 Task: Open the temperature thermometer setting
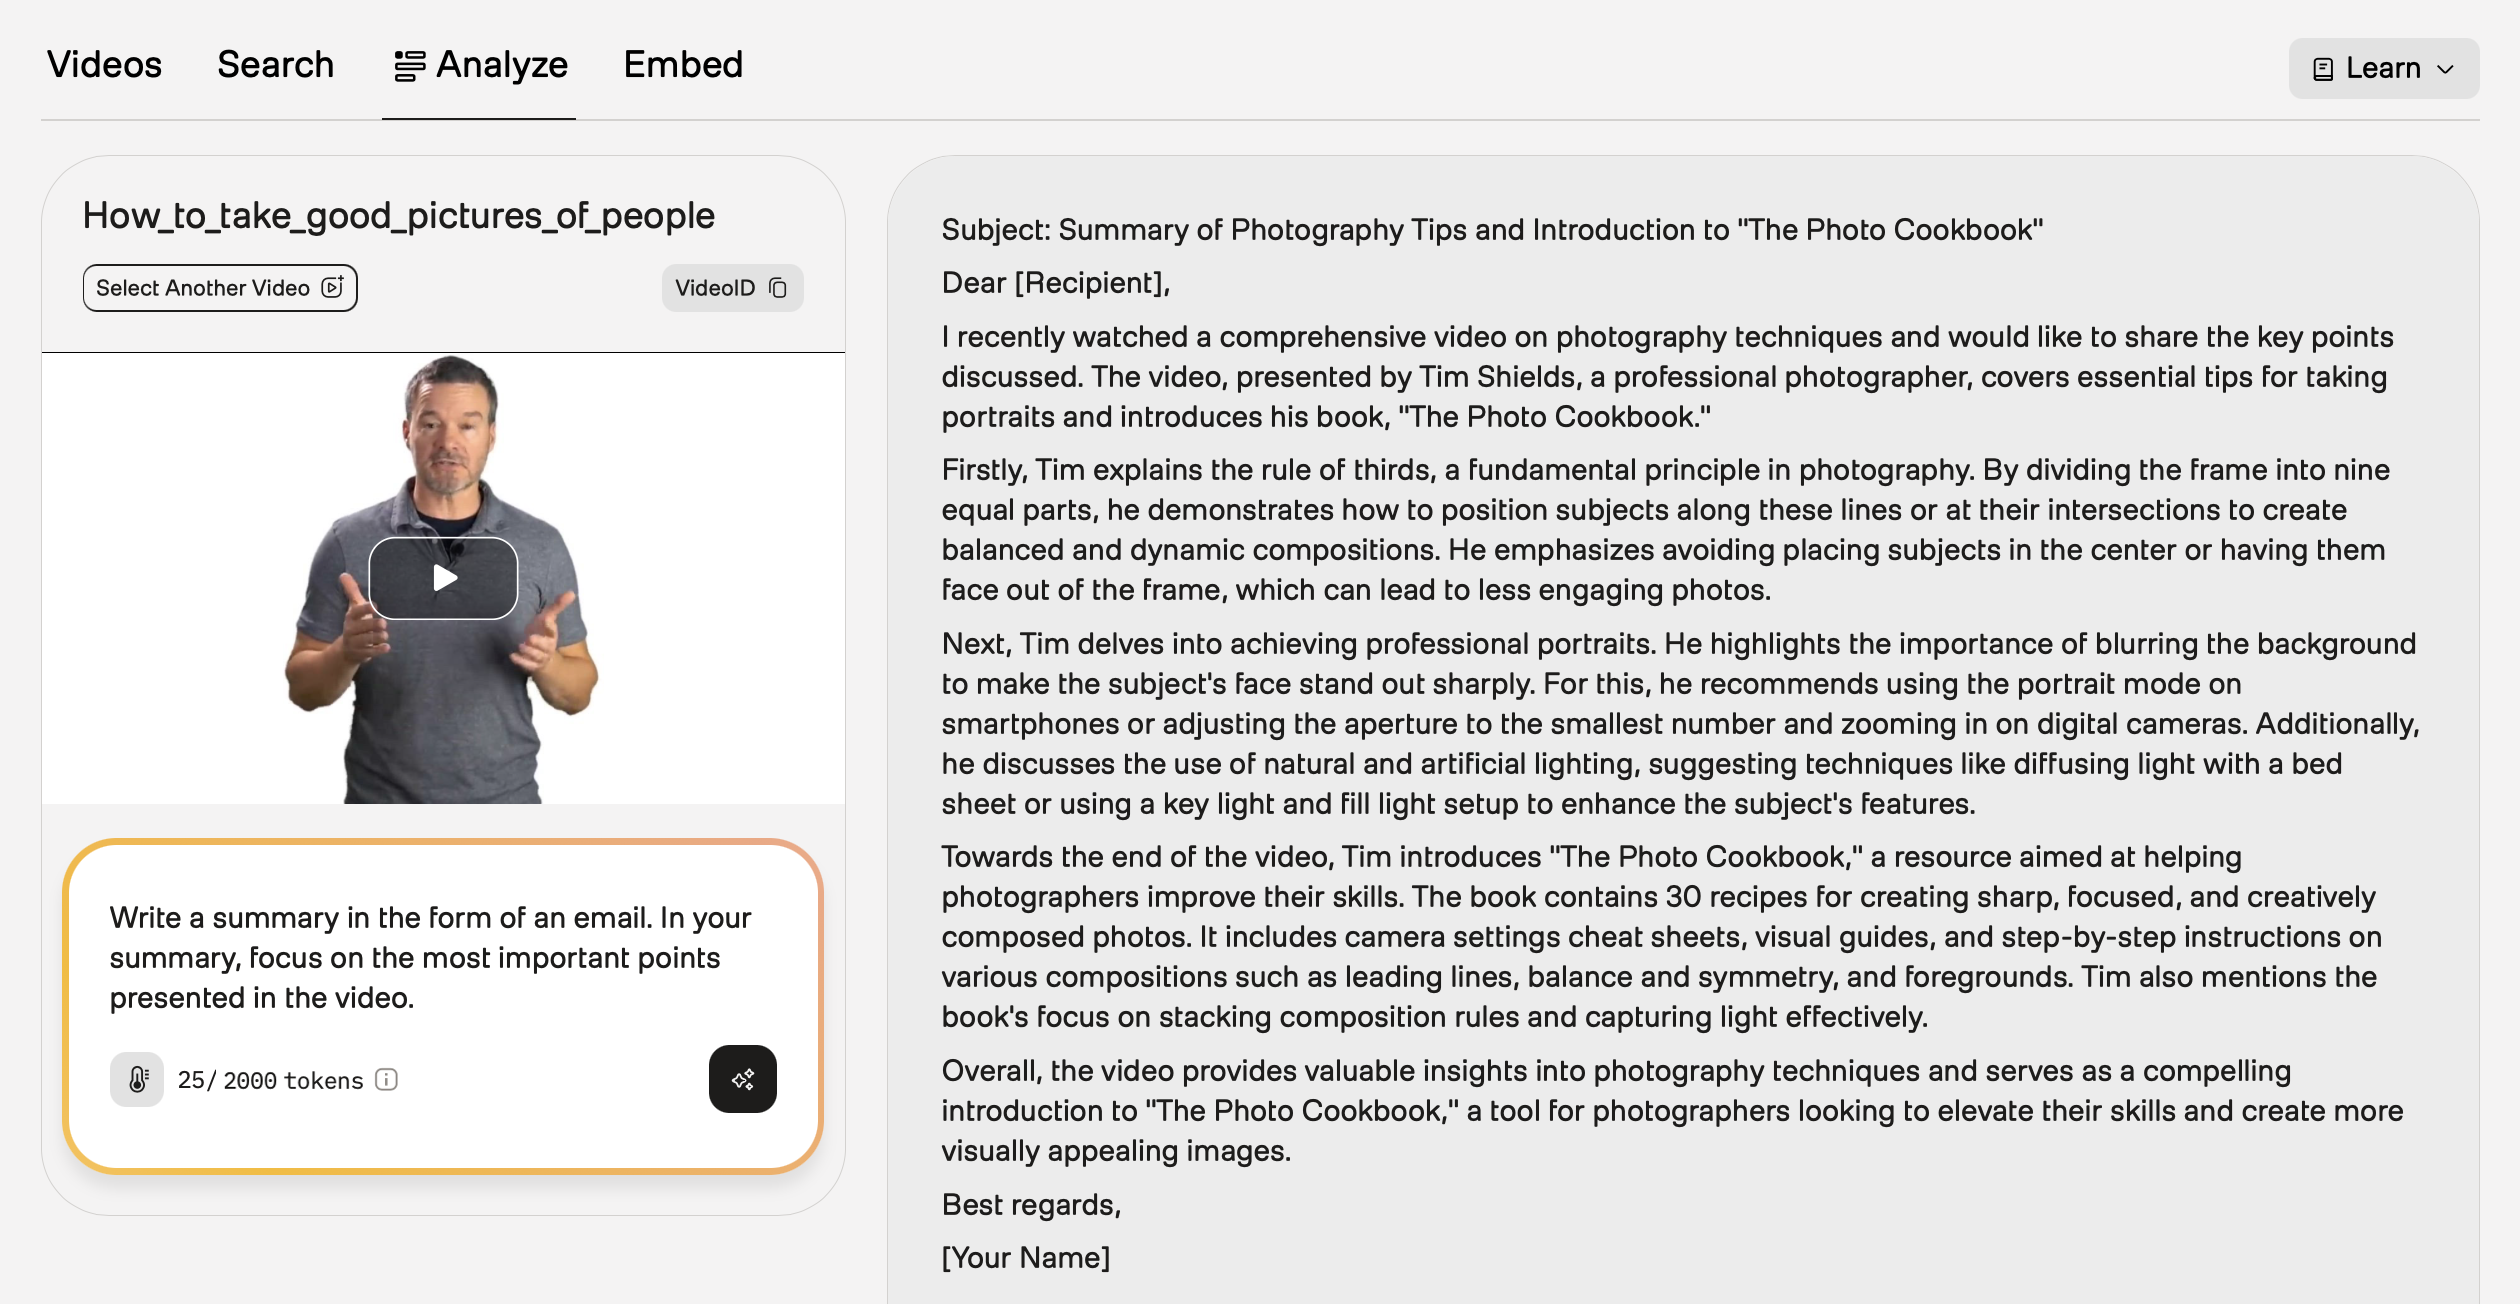(x=137, y=1080)
